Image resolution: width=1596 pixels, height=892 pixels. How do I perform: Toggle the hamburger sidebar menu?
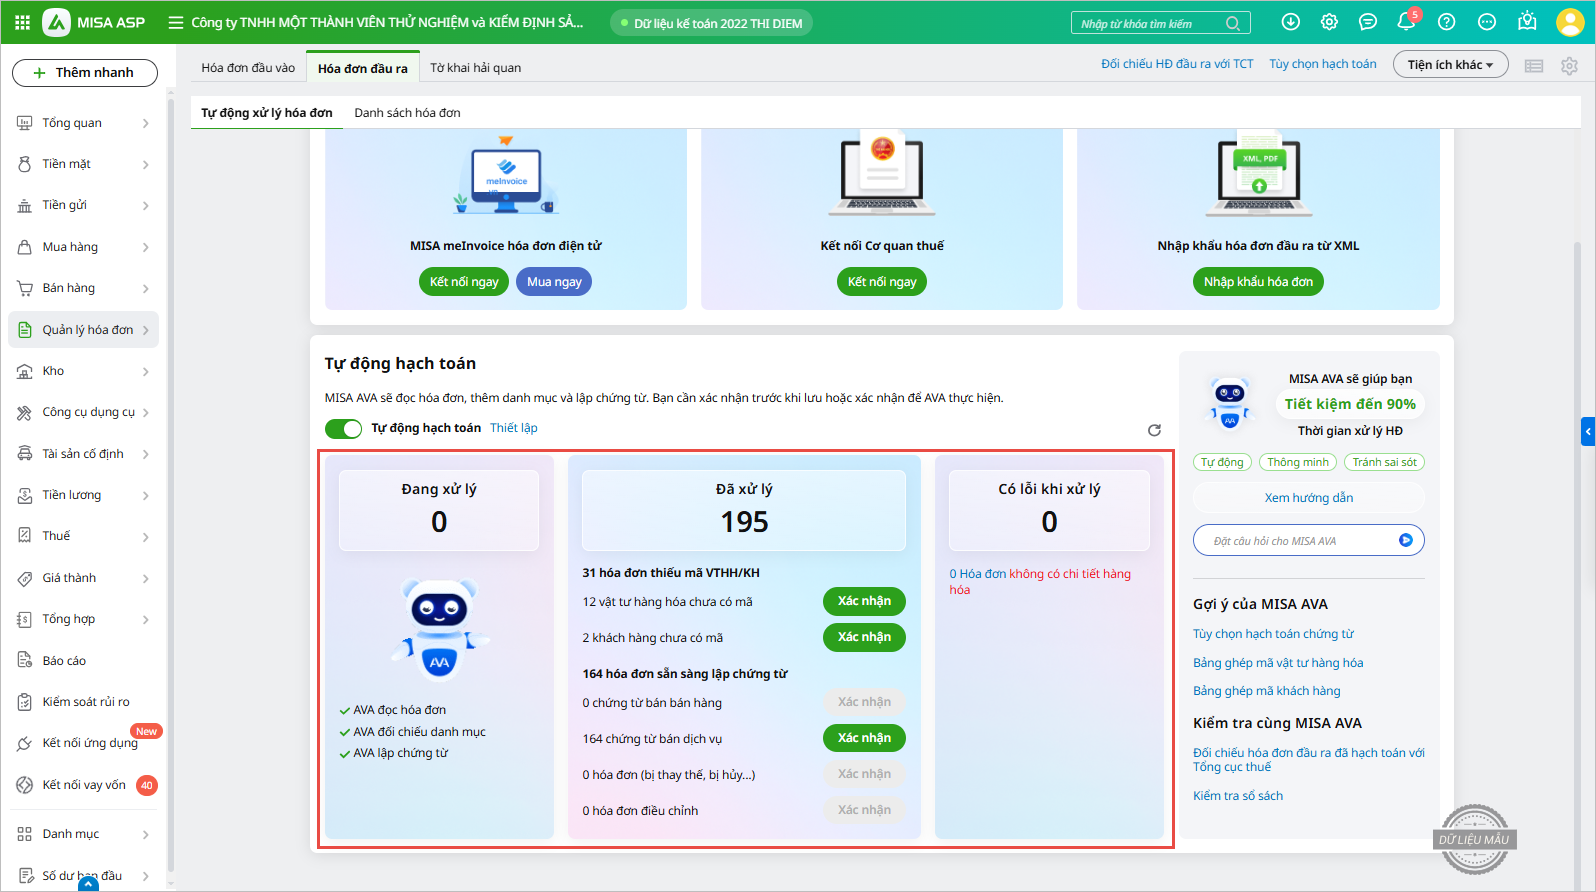176,22
